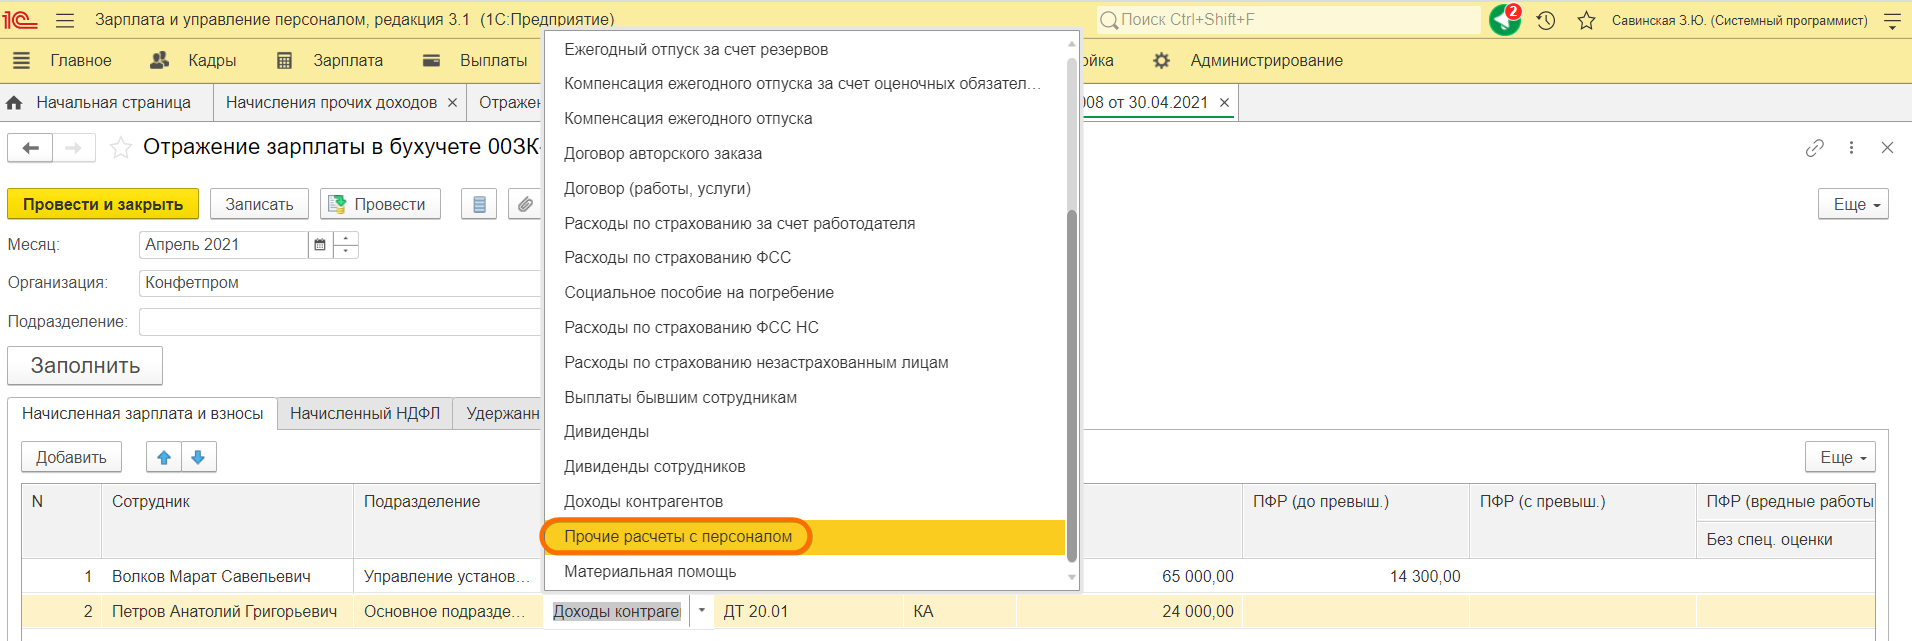Expand the upper Еще menu of document
The height and width of the screenshot is (641, 1912).
pos(1853,204)
